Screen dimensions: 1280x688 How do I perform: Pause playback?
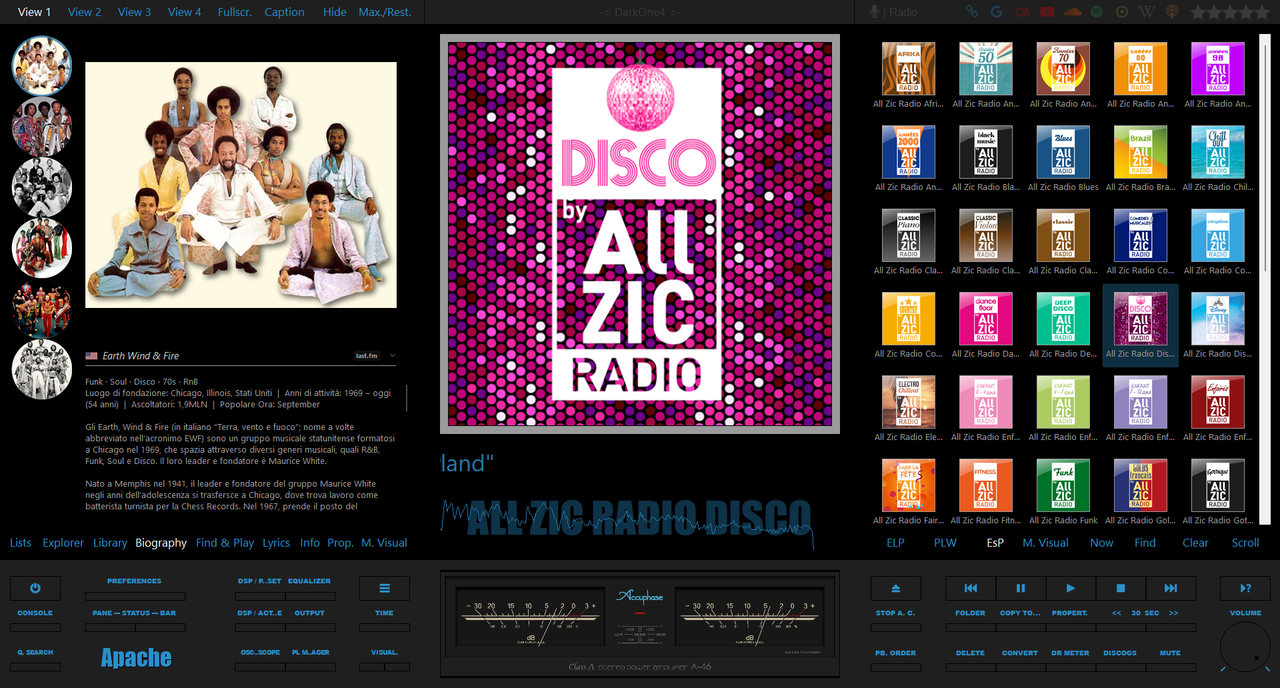click(x=1021, y=588)
